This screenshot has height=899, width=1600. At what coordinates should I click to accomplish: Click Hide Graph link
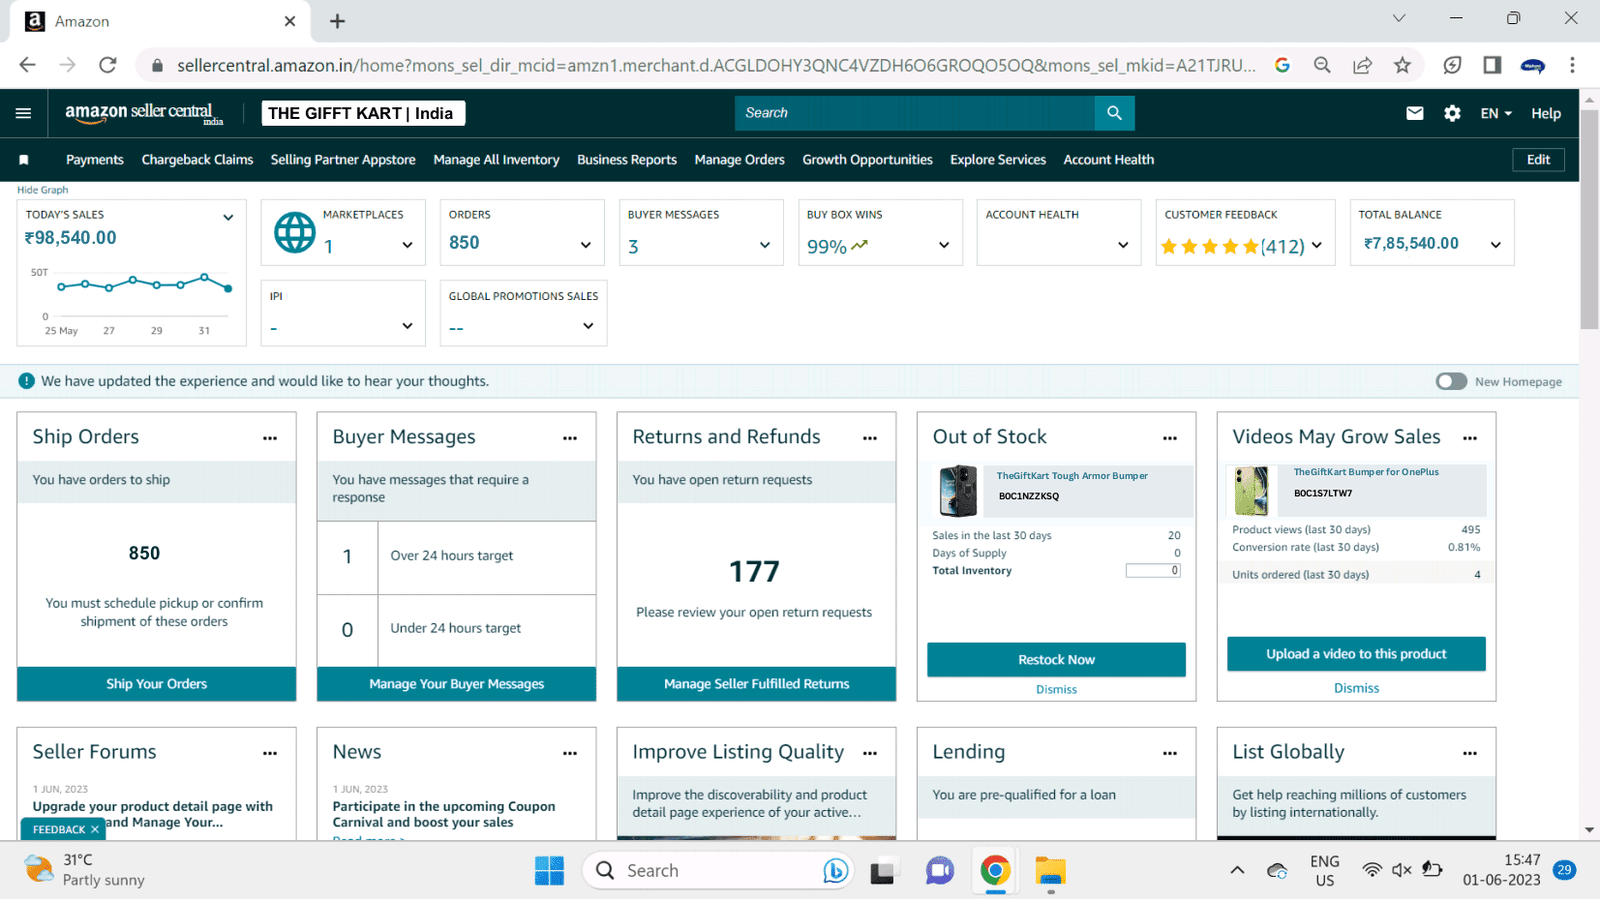[x=43, y=190]
